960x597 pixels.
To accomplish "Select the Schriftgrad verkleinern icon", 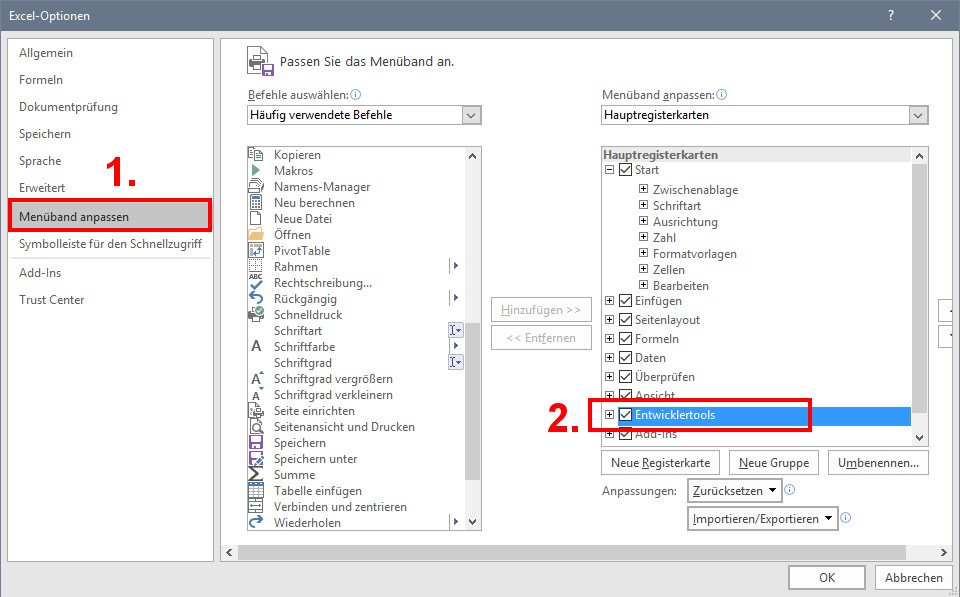I will click(257, 394).
